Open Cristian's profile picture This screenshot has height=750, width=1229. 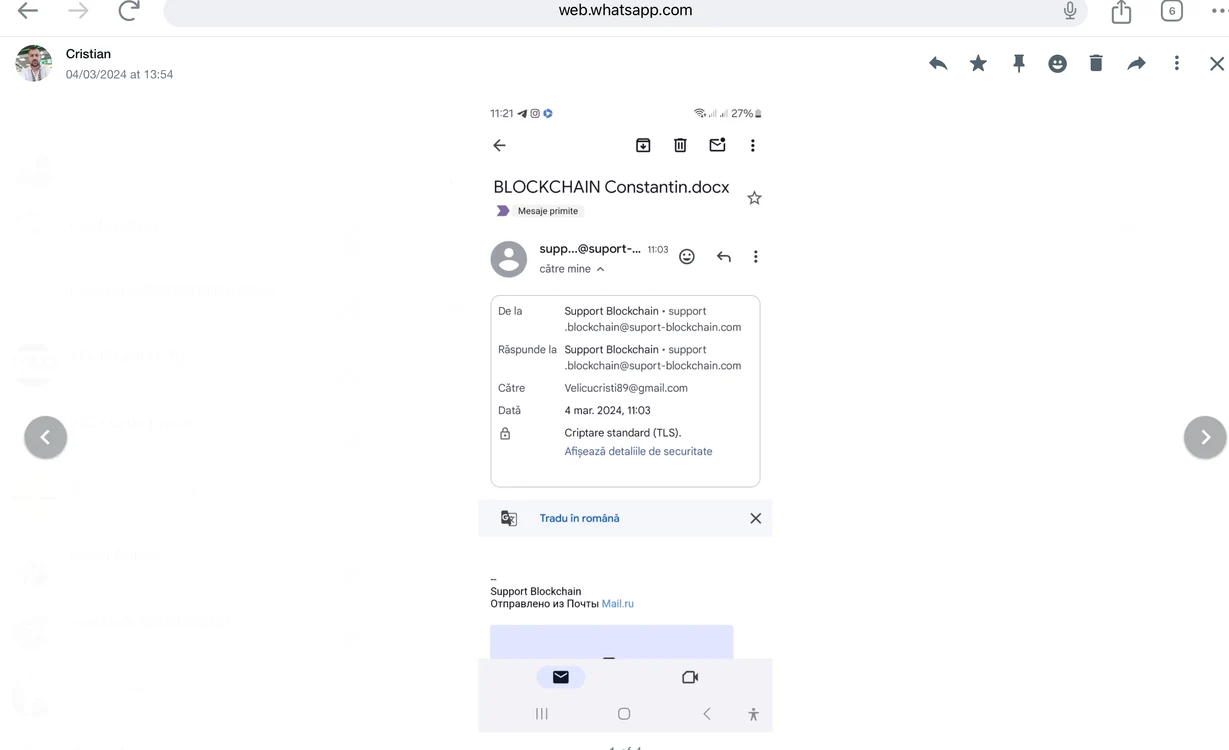coord(34,63)
